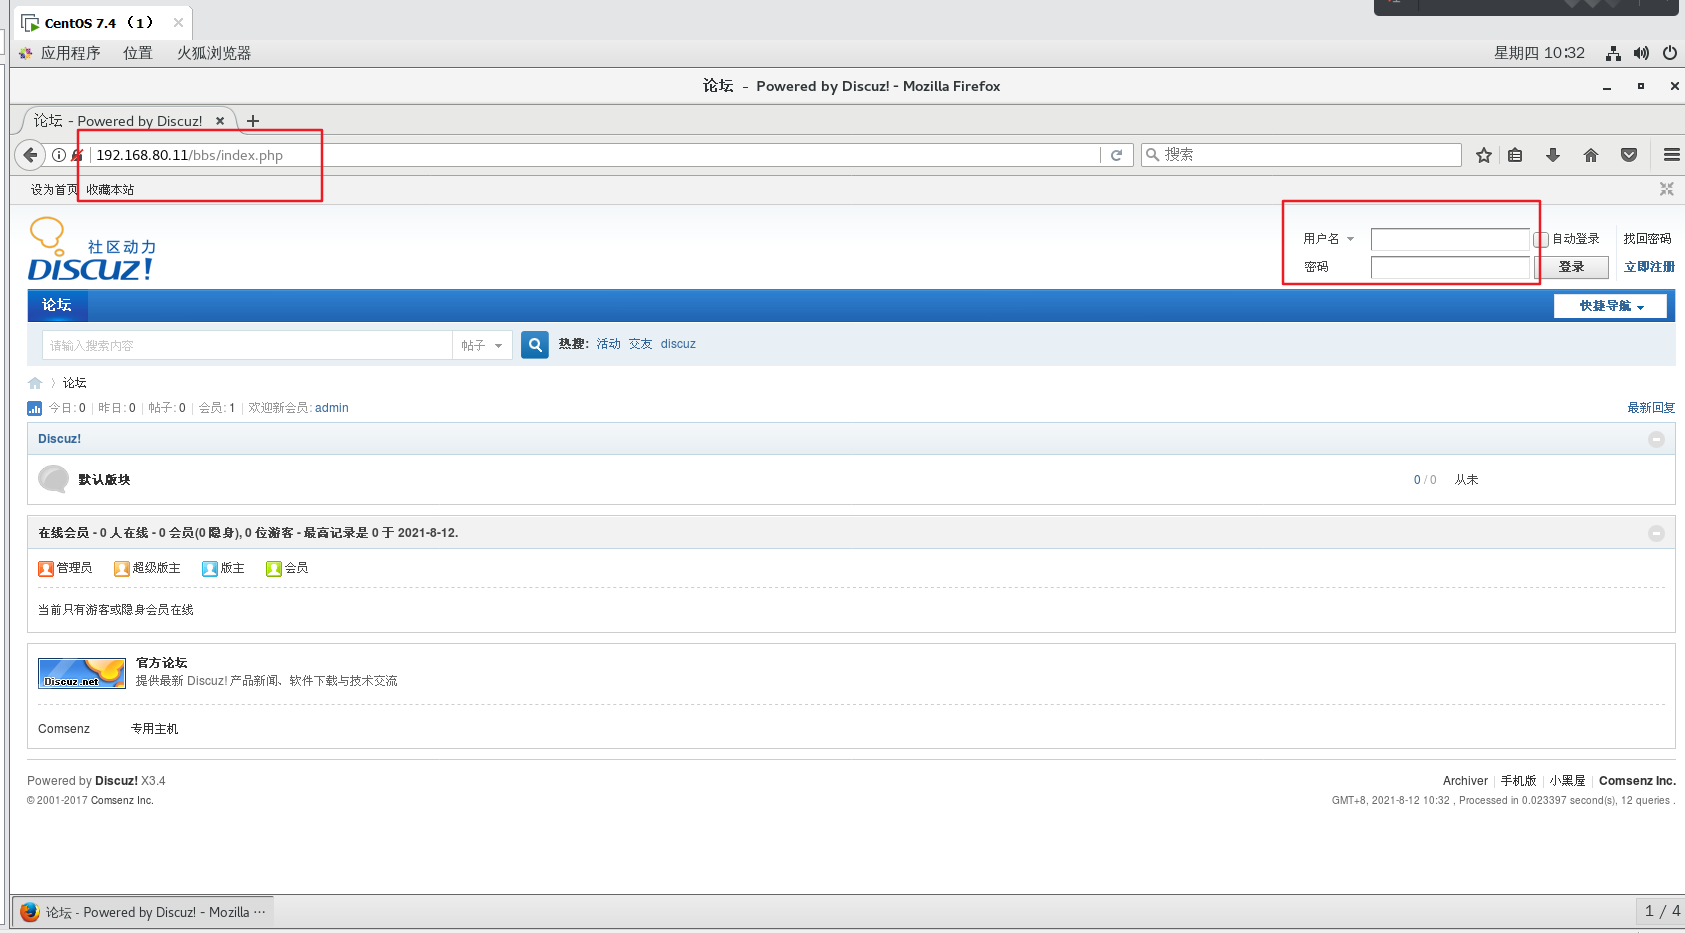Collapse the Discuz! category section

[1656, 439]
